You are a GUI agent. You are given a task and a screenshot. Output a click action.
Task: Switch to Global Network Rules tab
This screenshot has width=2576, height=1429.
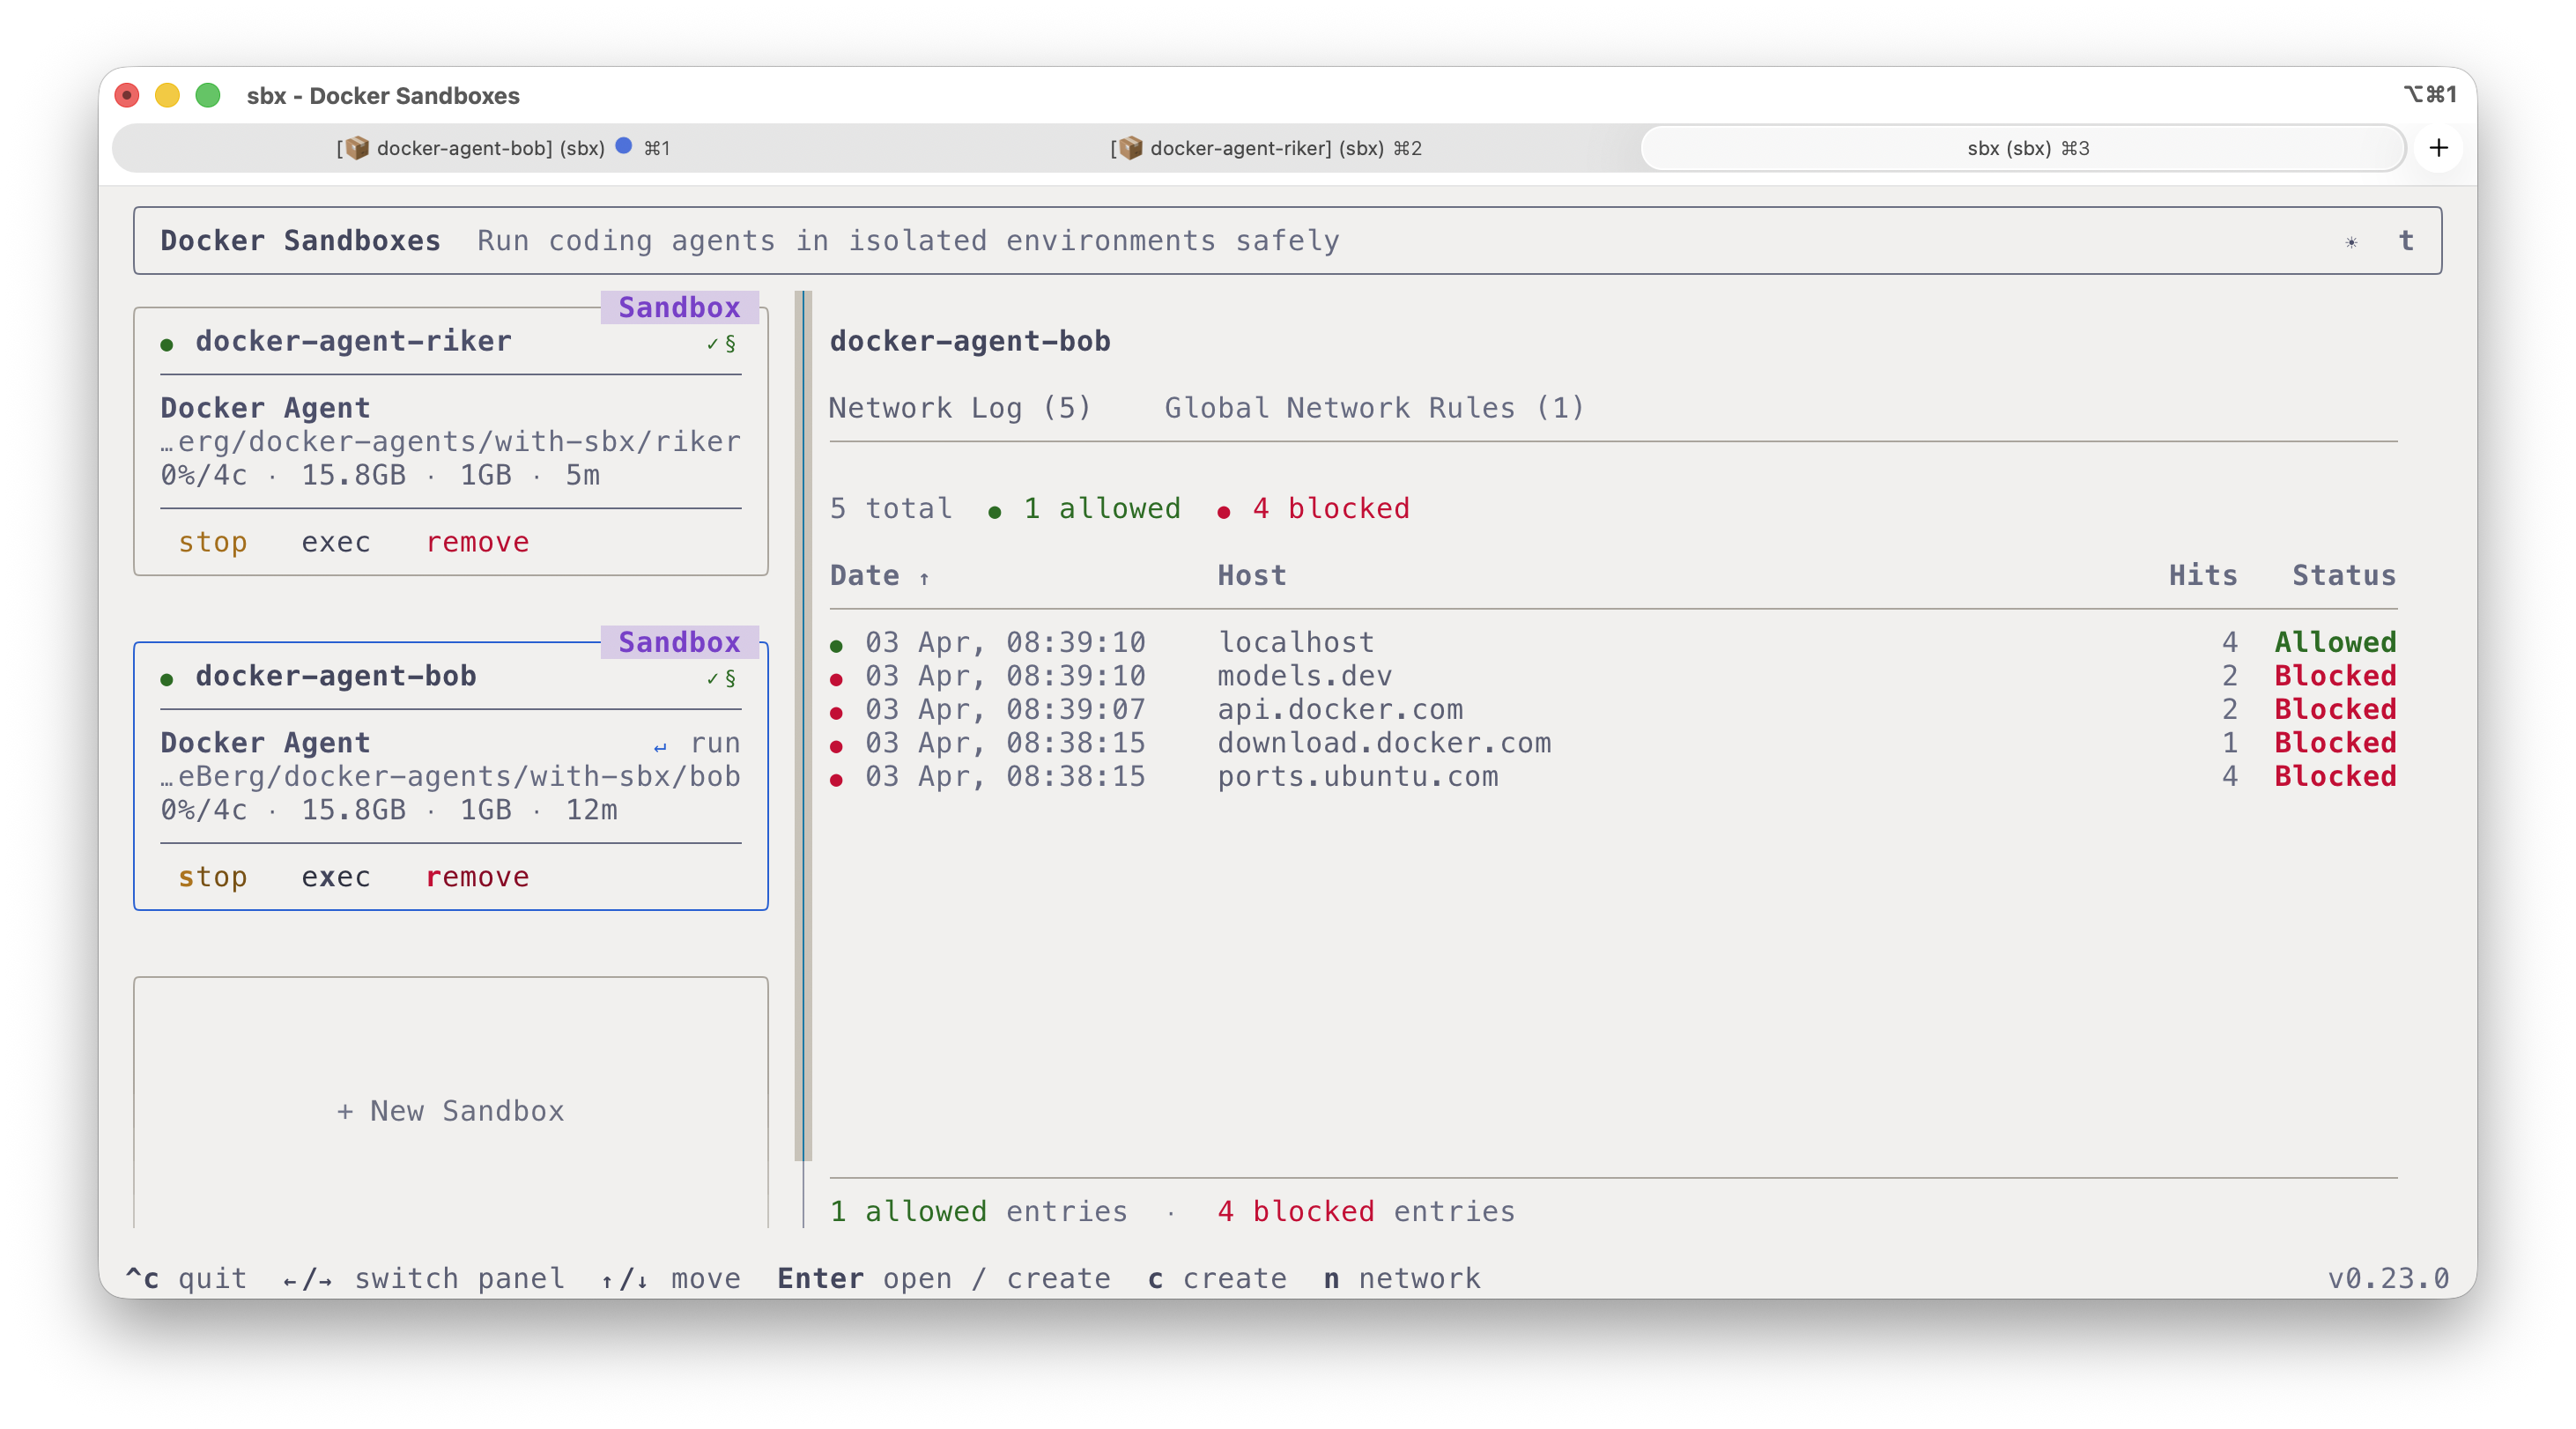pyautogui.click(x=1374, y=408)
